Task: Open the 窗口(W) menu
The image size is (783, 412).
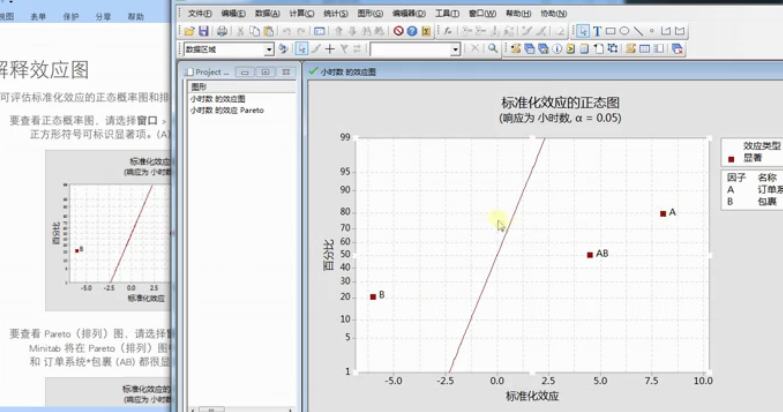Action: click(x=482, y=13)
